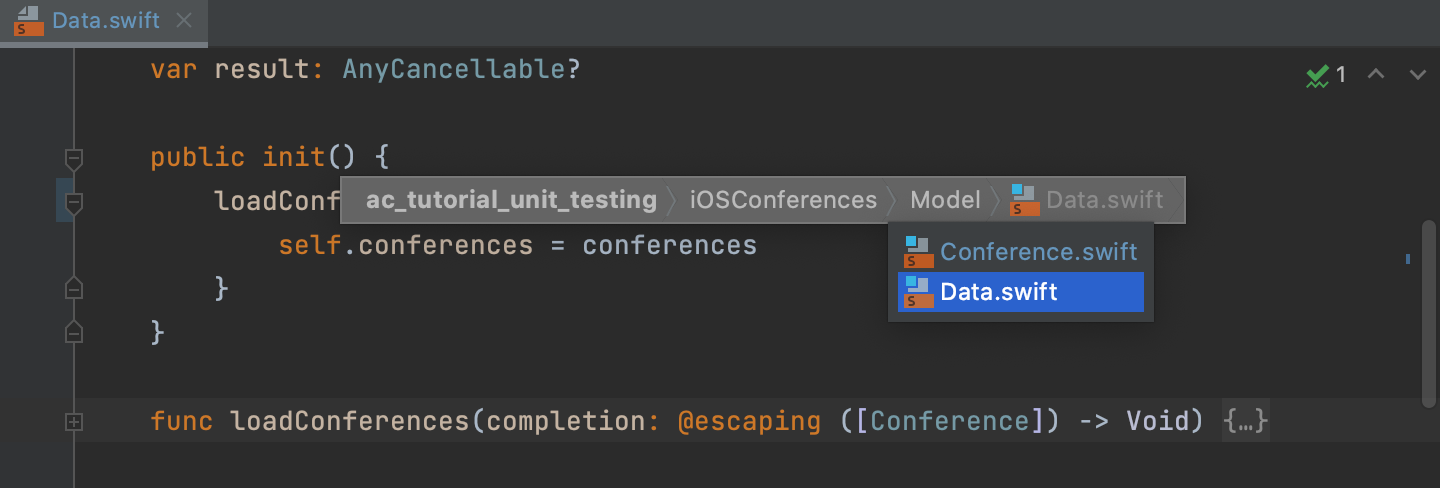This screenshot has height=488, width=1440.
Task: Click the closure closing-brace fold marker
Action: click(73, 289)
